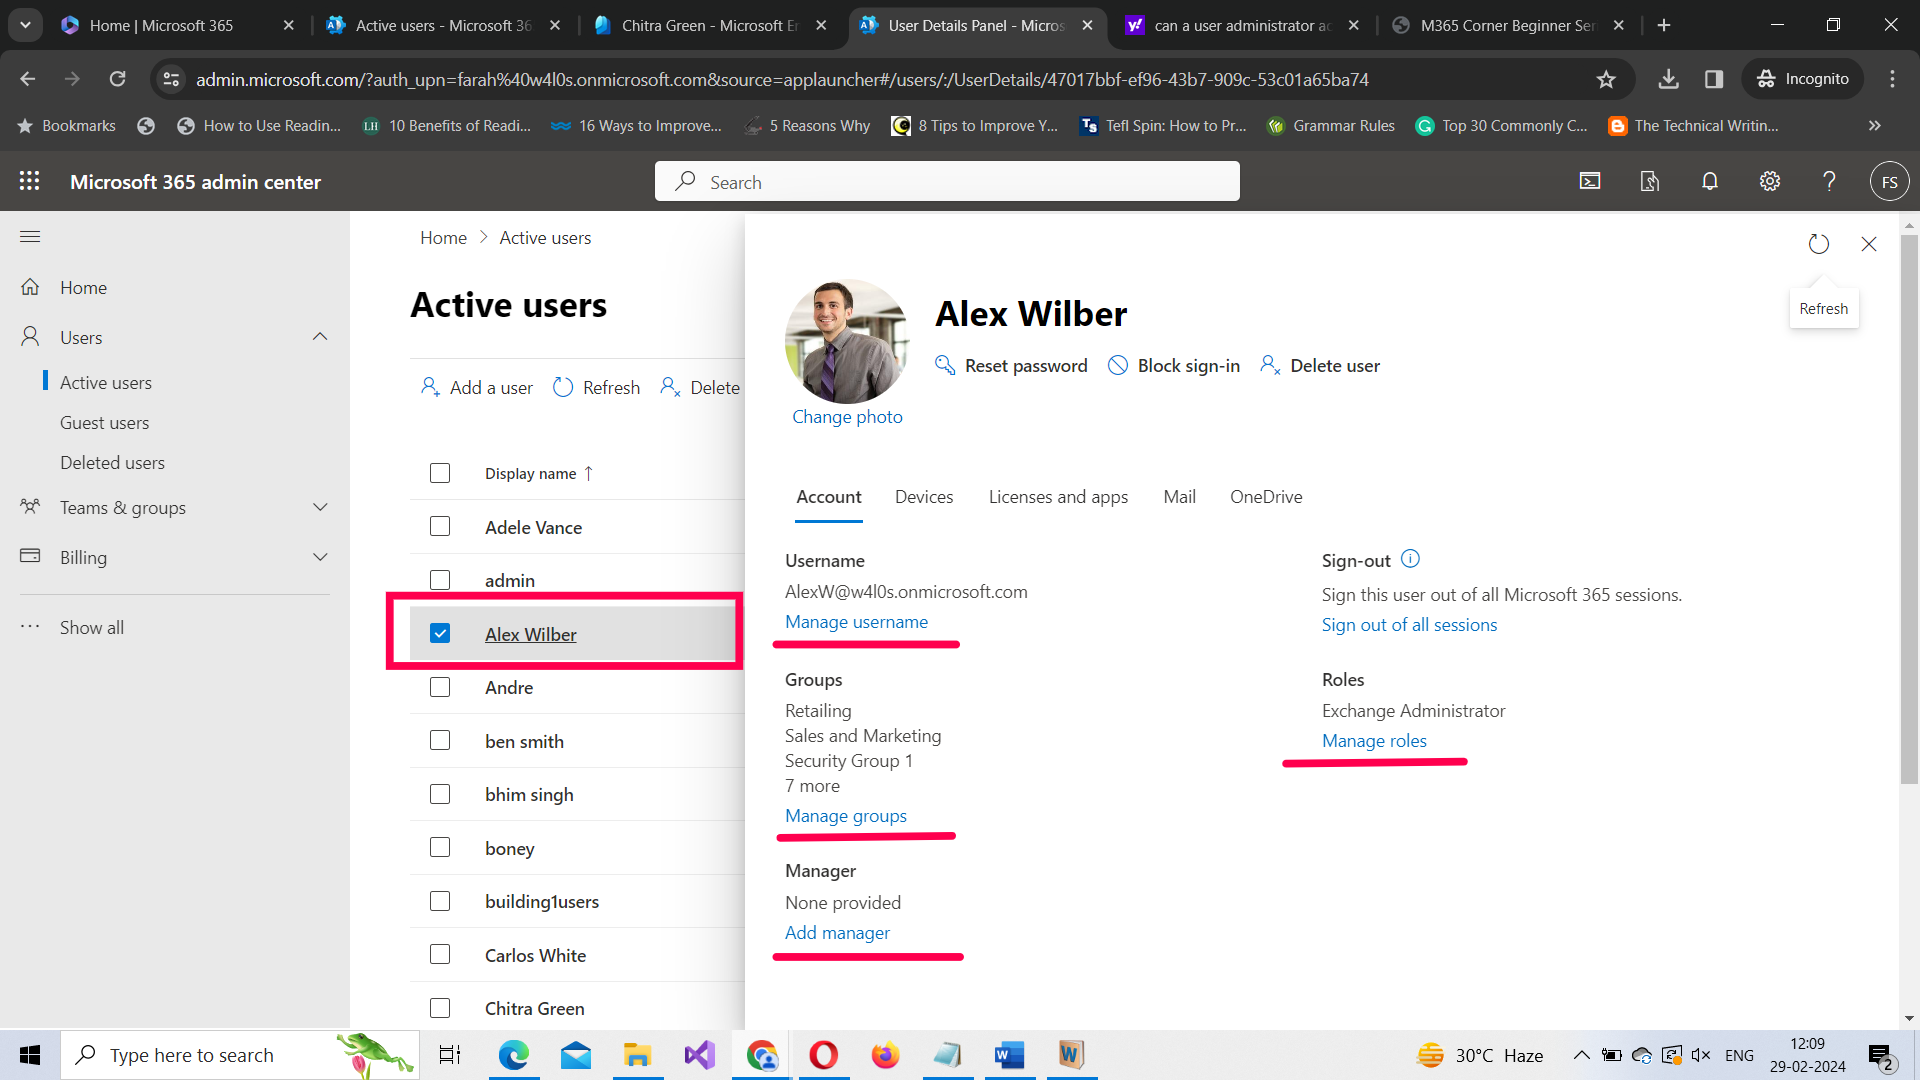Click the Delete user icon
1920x1080 pixels.
(1269, 365)
